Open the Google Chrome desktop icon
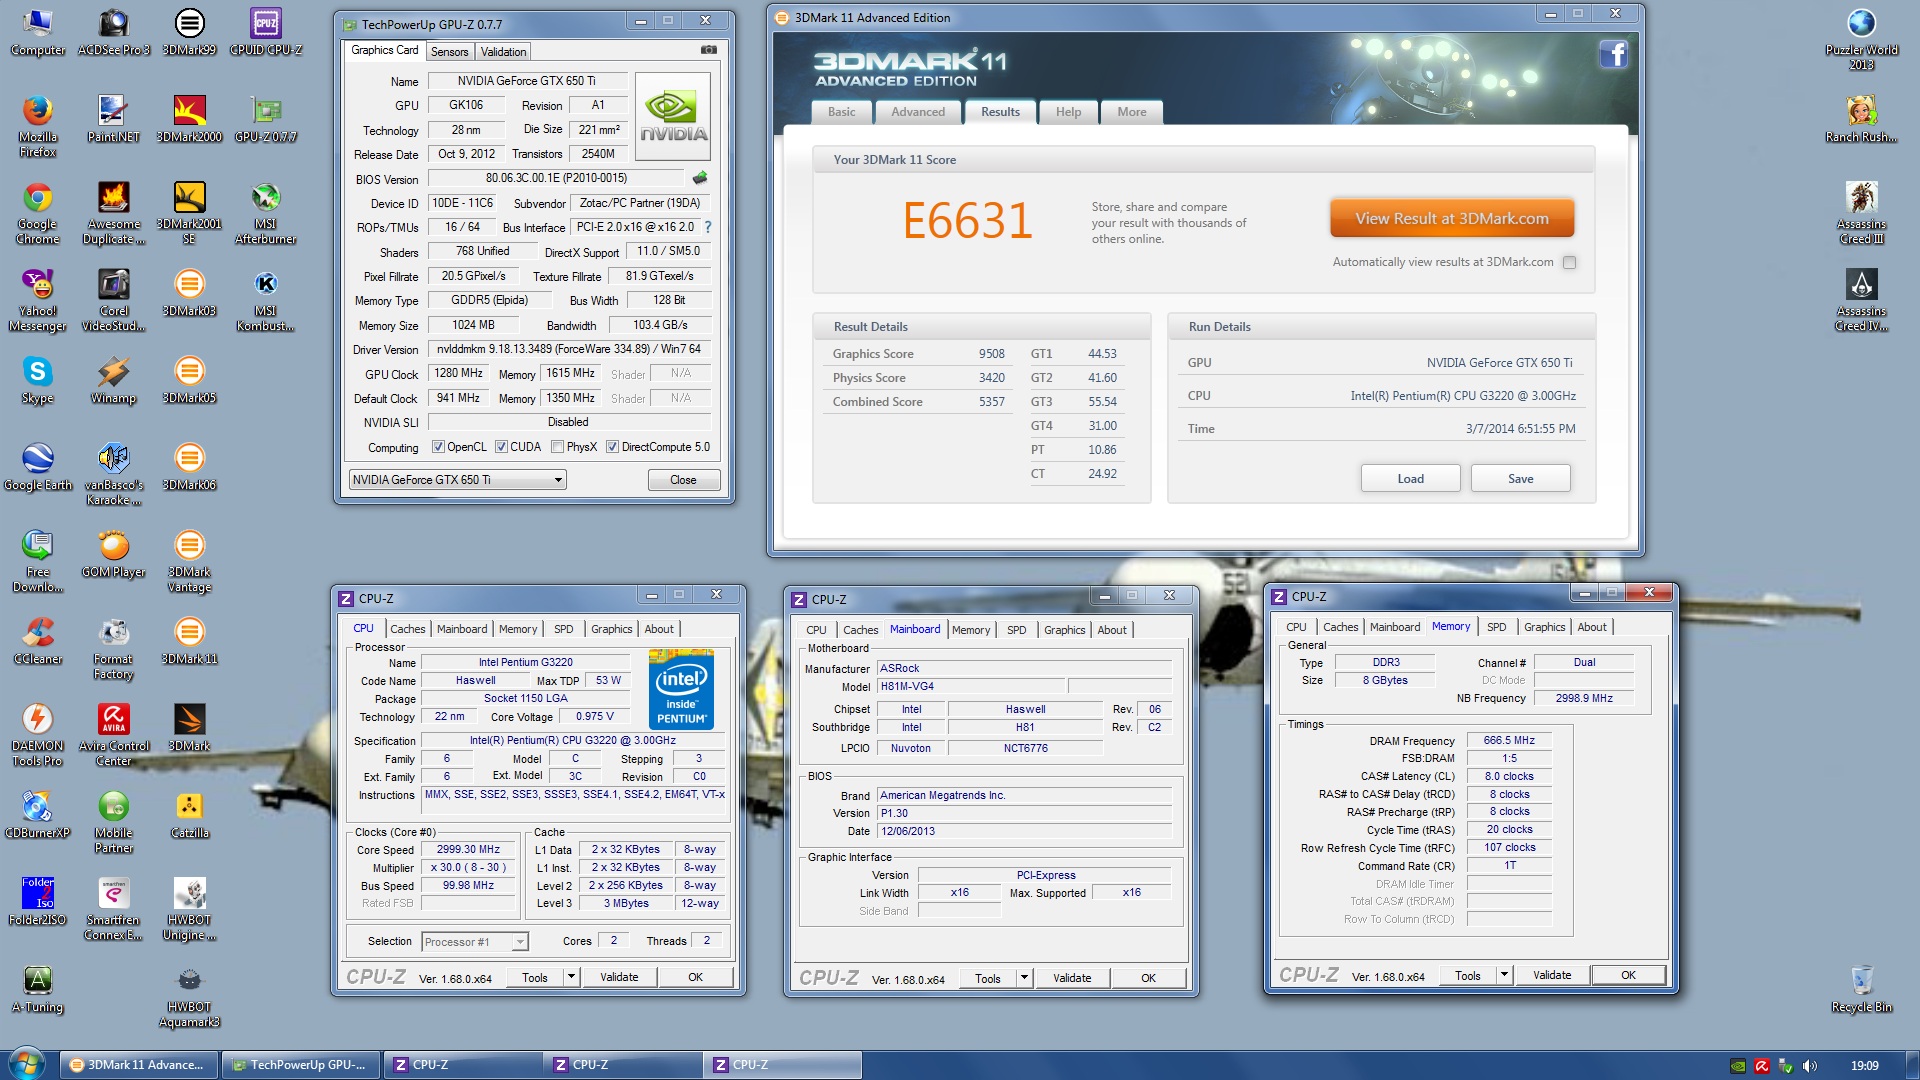Viewport: 1920px width, 1080px height. coord(37,212)
